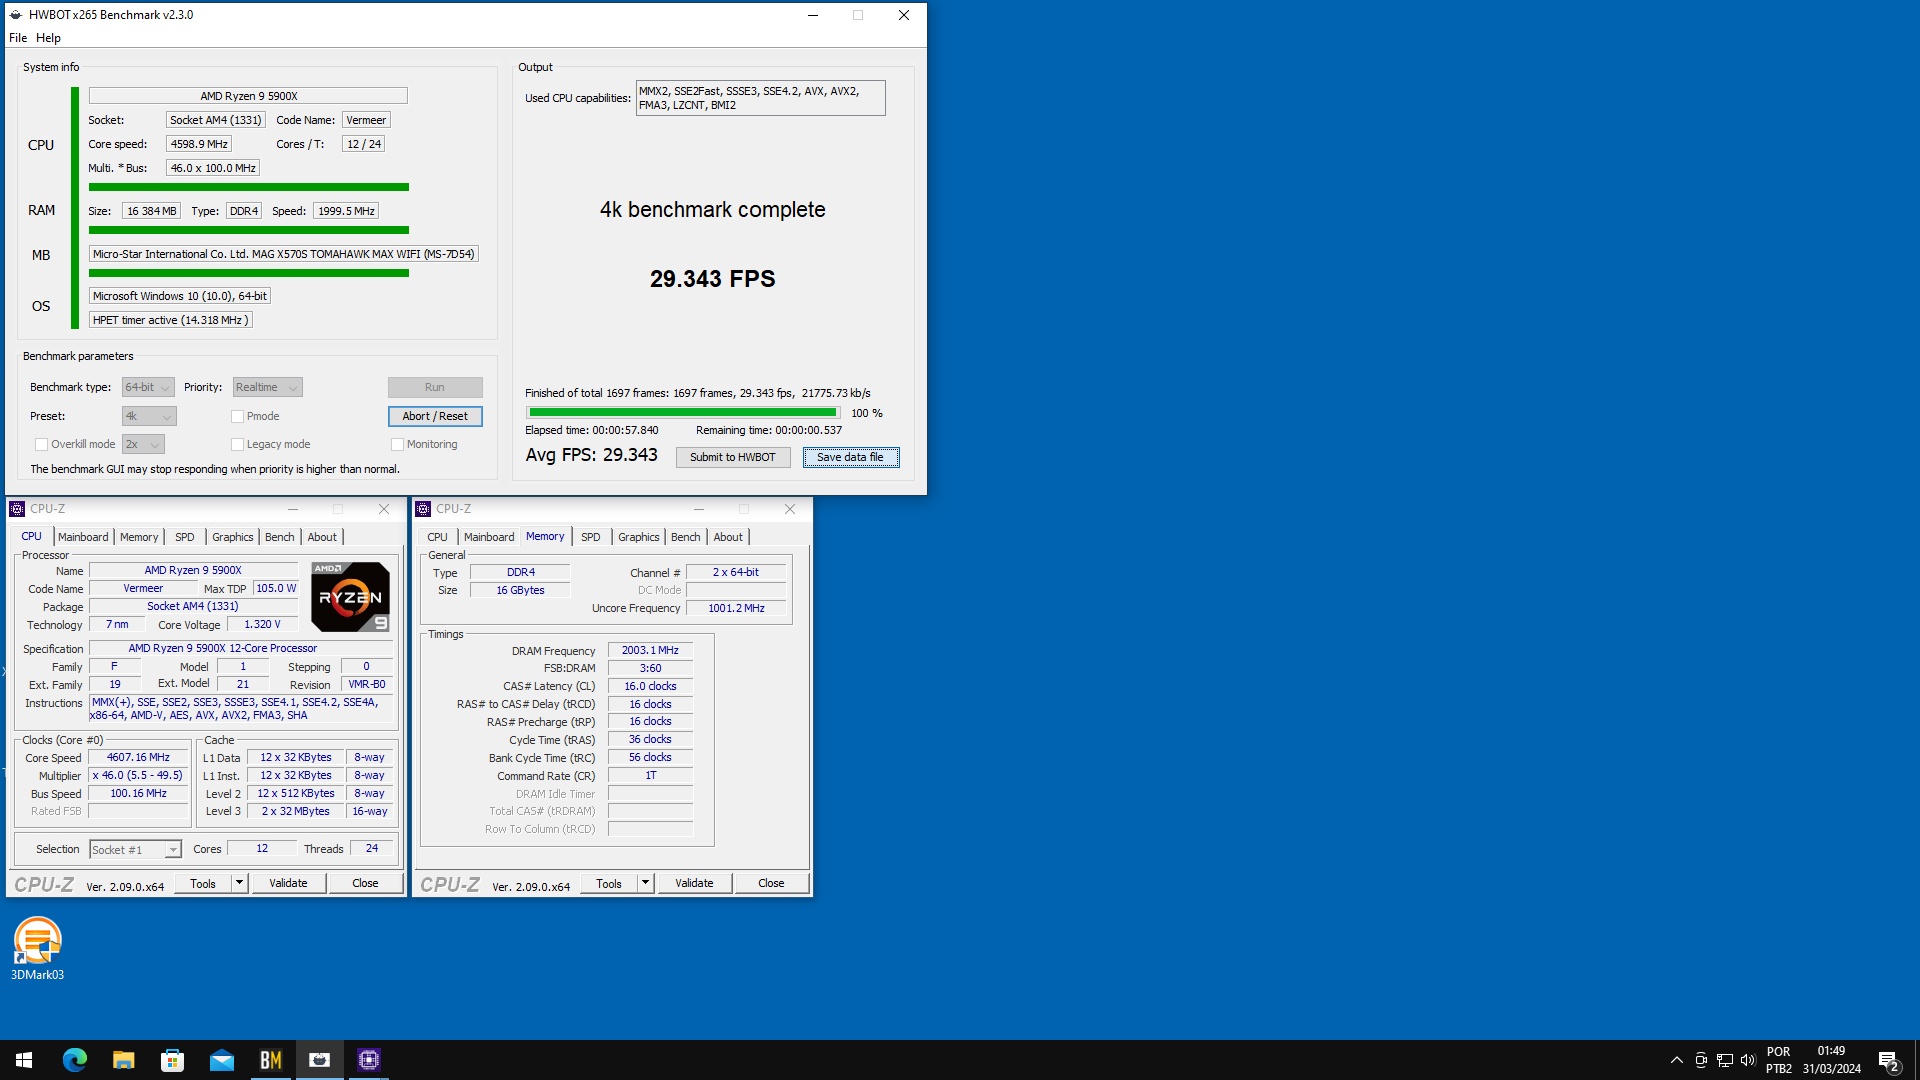Click the Ryzen 9 logo in CPU-Z
1920x1080 pixels.
click(350, 597)
